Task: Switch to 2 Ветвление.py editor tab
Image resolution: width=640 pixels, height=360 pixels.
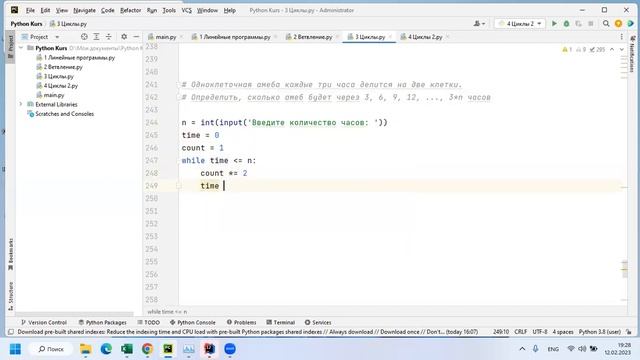Action: (313, 37)
